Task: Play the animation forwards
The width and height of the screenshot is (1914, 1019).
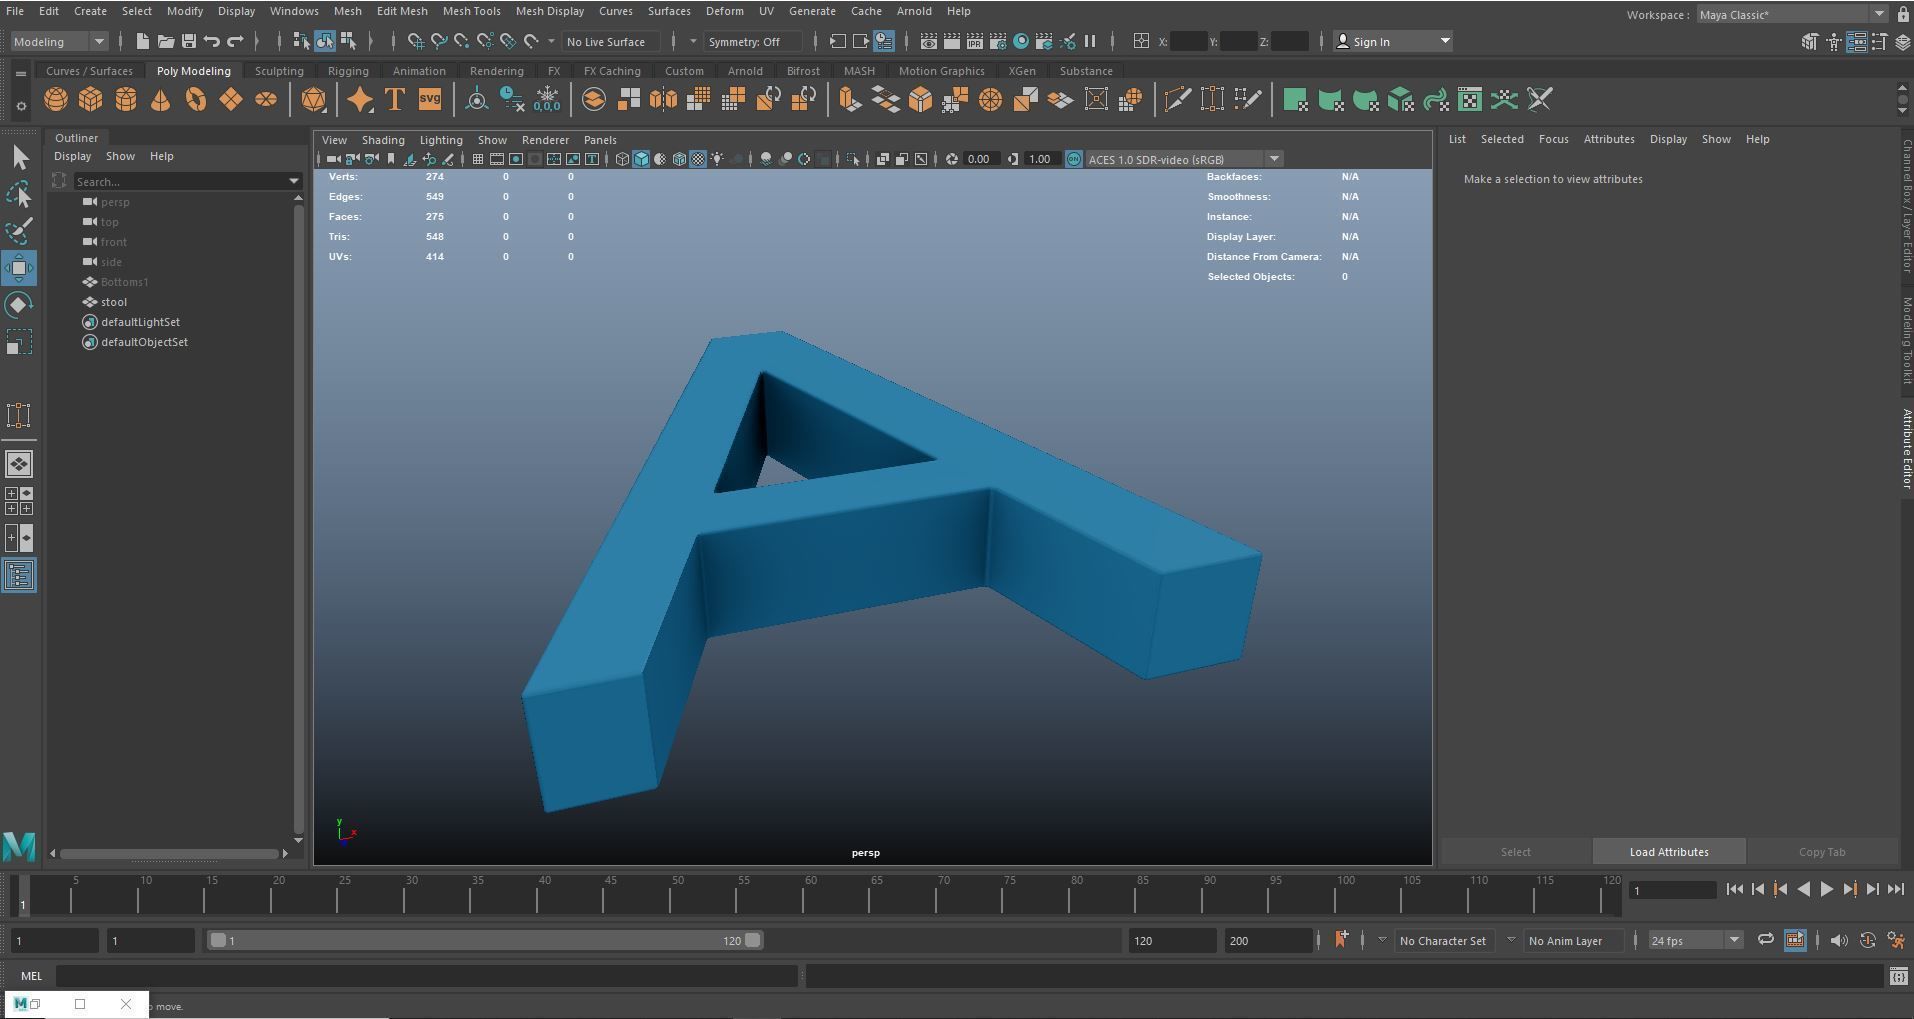Action: pos(1827,889)
